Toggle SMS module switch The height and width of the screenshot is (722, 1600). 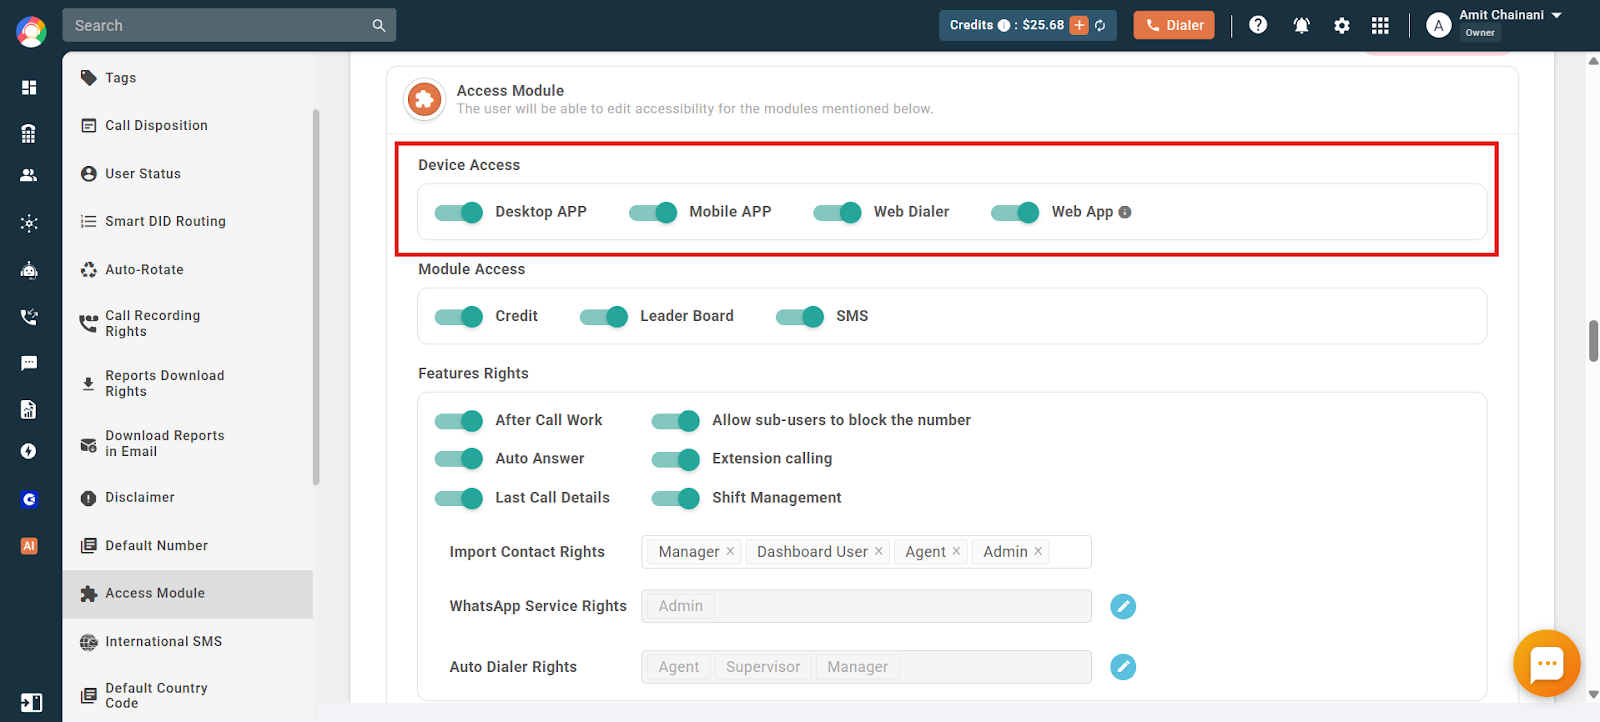coord(800,316)
